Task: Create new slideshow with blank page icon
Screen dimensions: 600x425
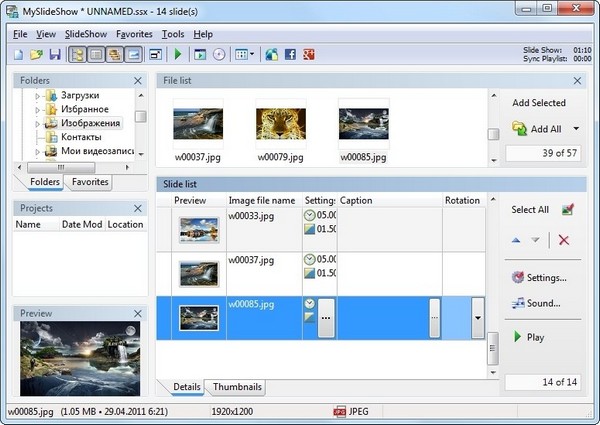Action: (20, 53)
